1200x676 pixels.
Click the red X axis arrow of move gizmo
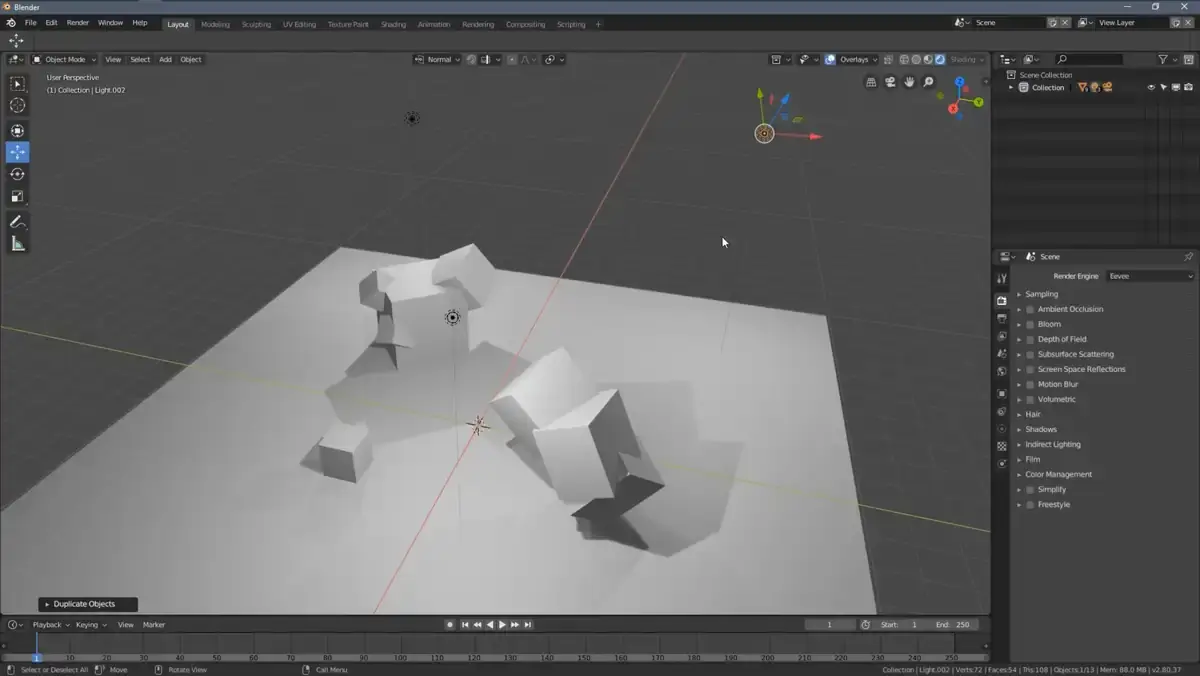point(815,136)
